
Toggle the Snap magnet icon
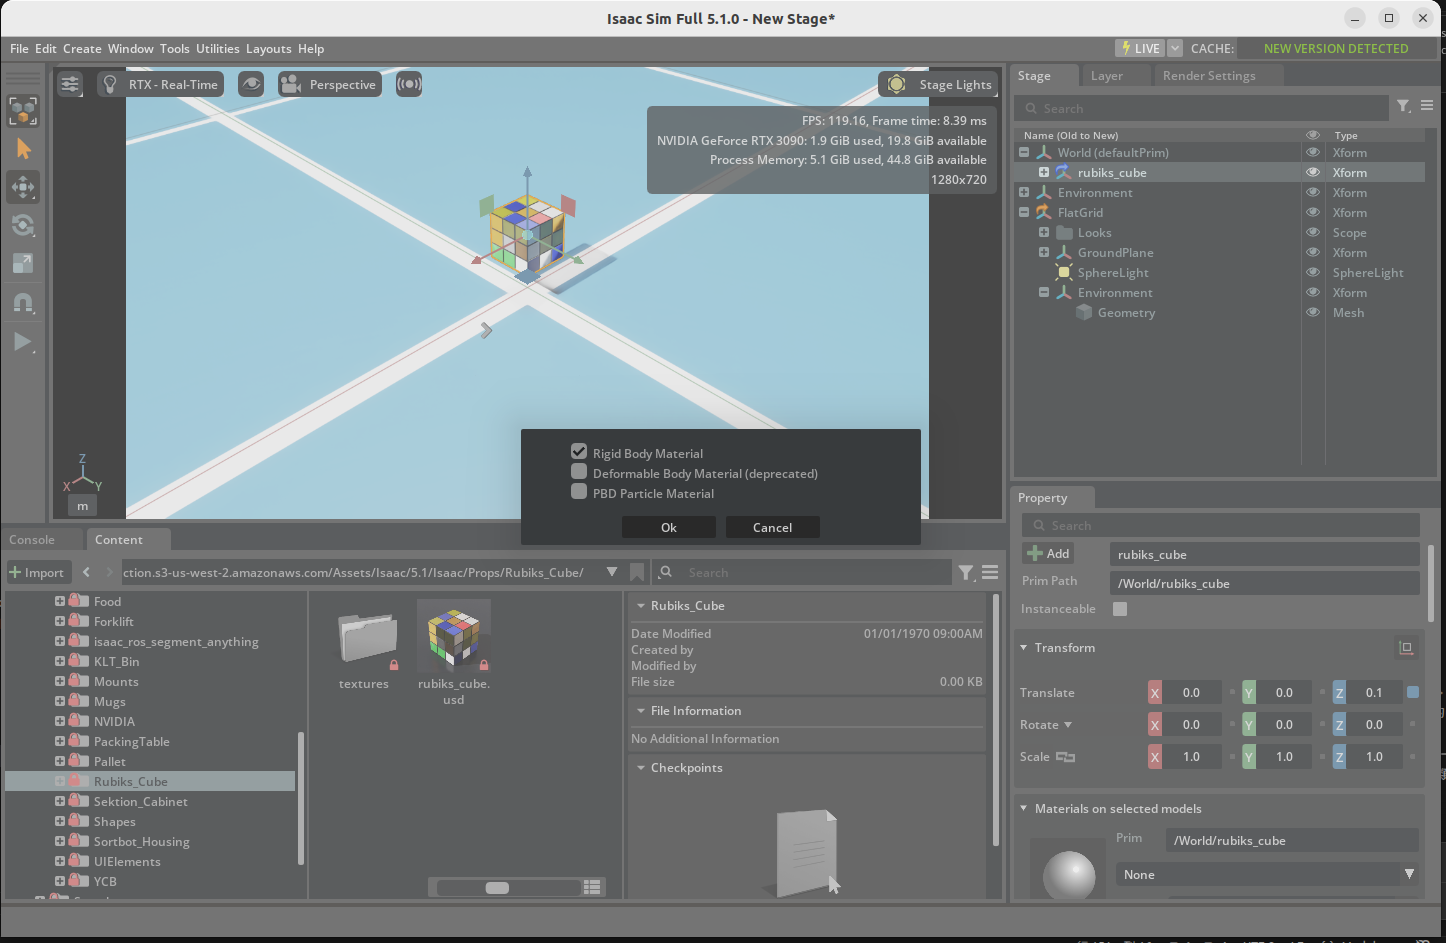(x=23, y=302)
